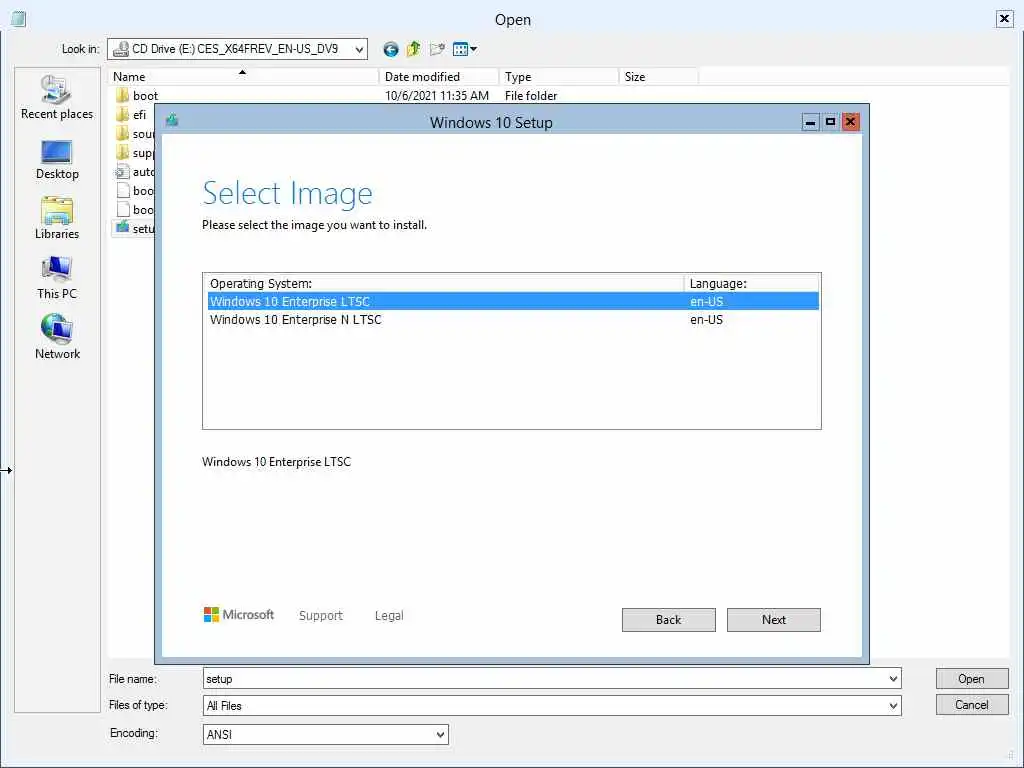Go to Desktop in sidebar
Image resolution: width=1024 pixels, height=768 pixels.
point(57,160)
